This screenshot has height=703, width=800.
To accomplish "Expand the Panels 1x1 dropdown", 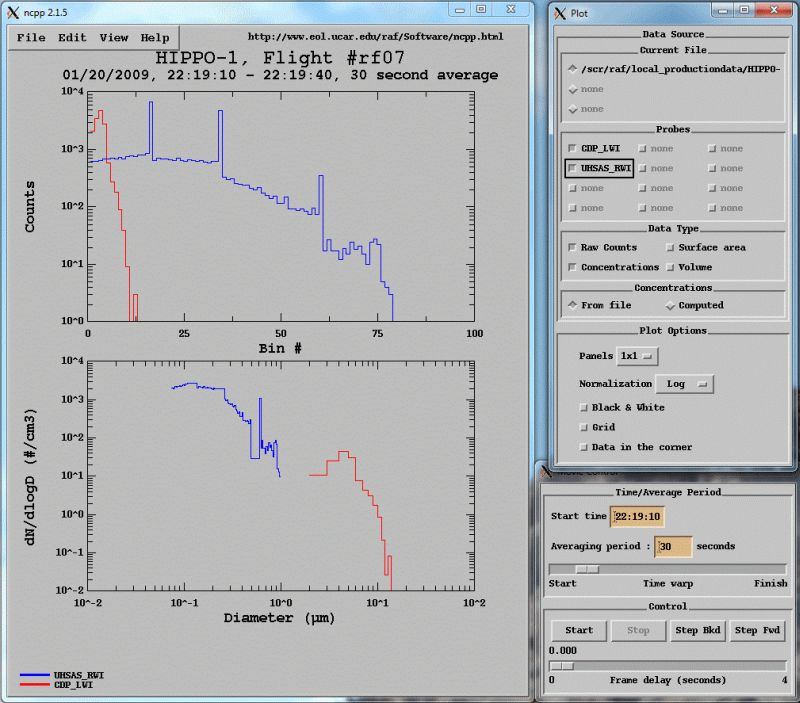I will point(637,356).
